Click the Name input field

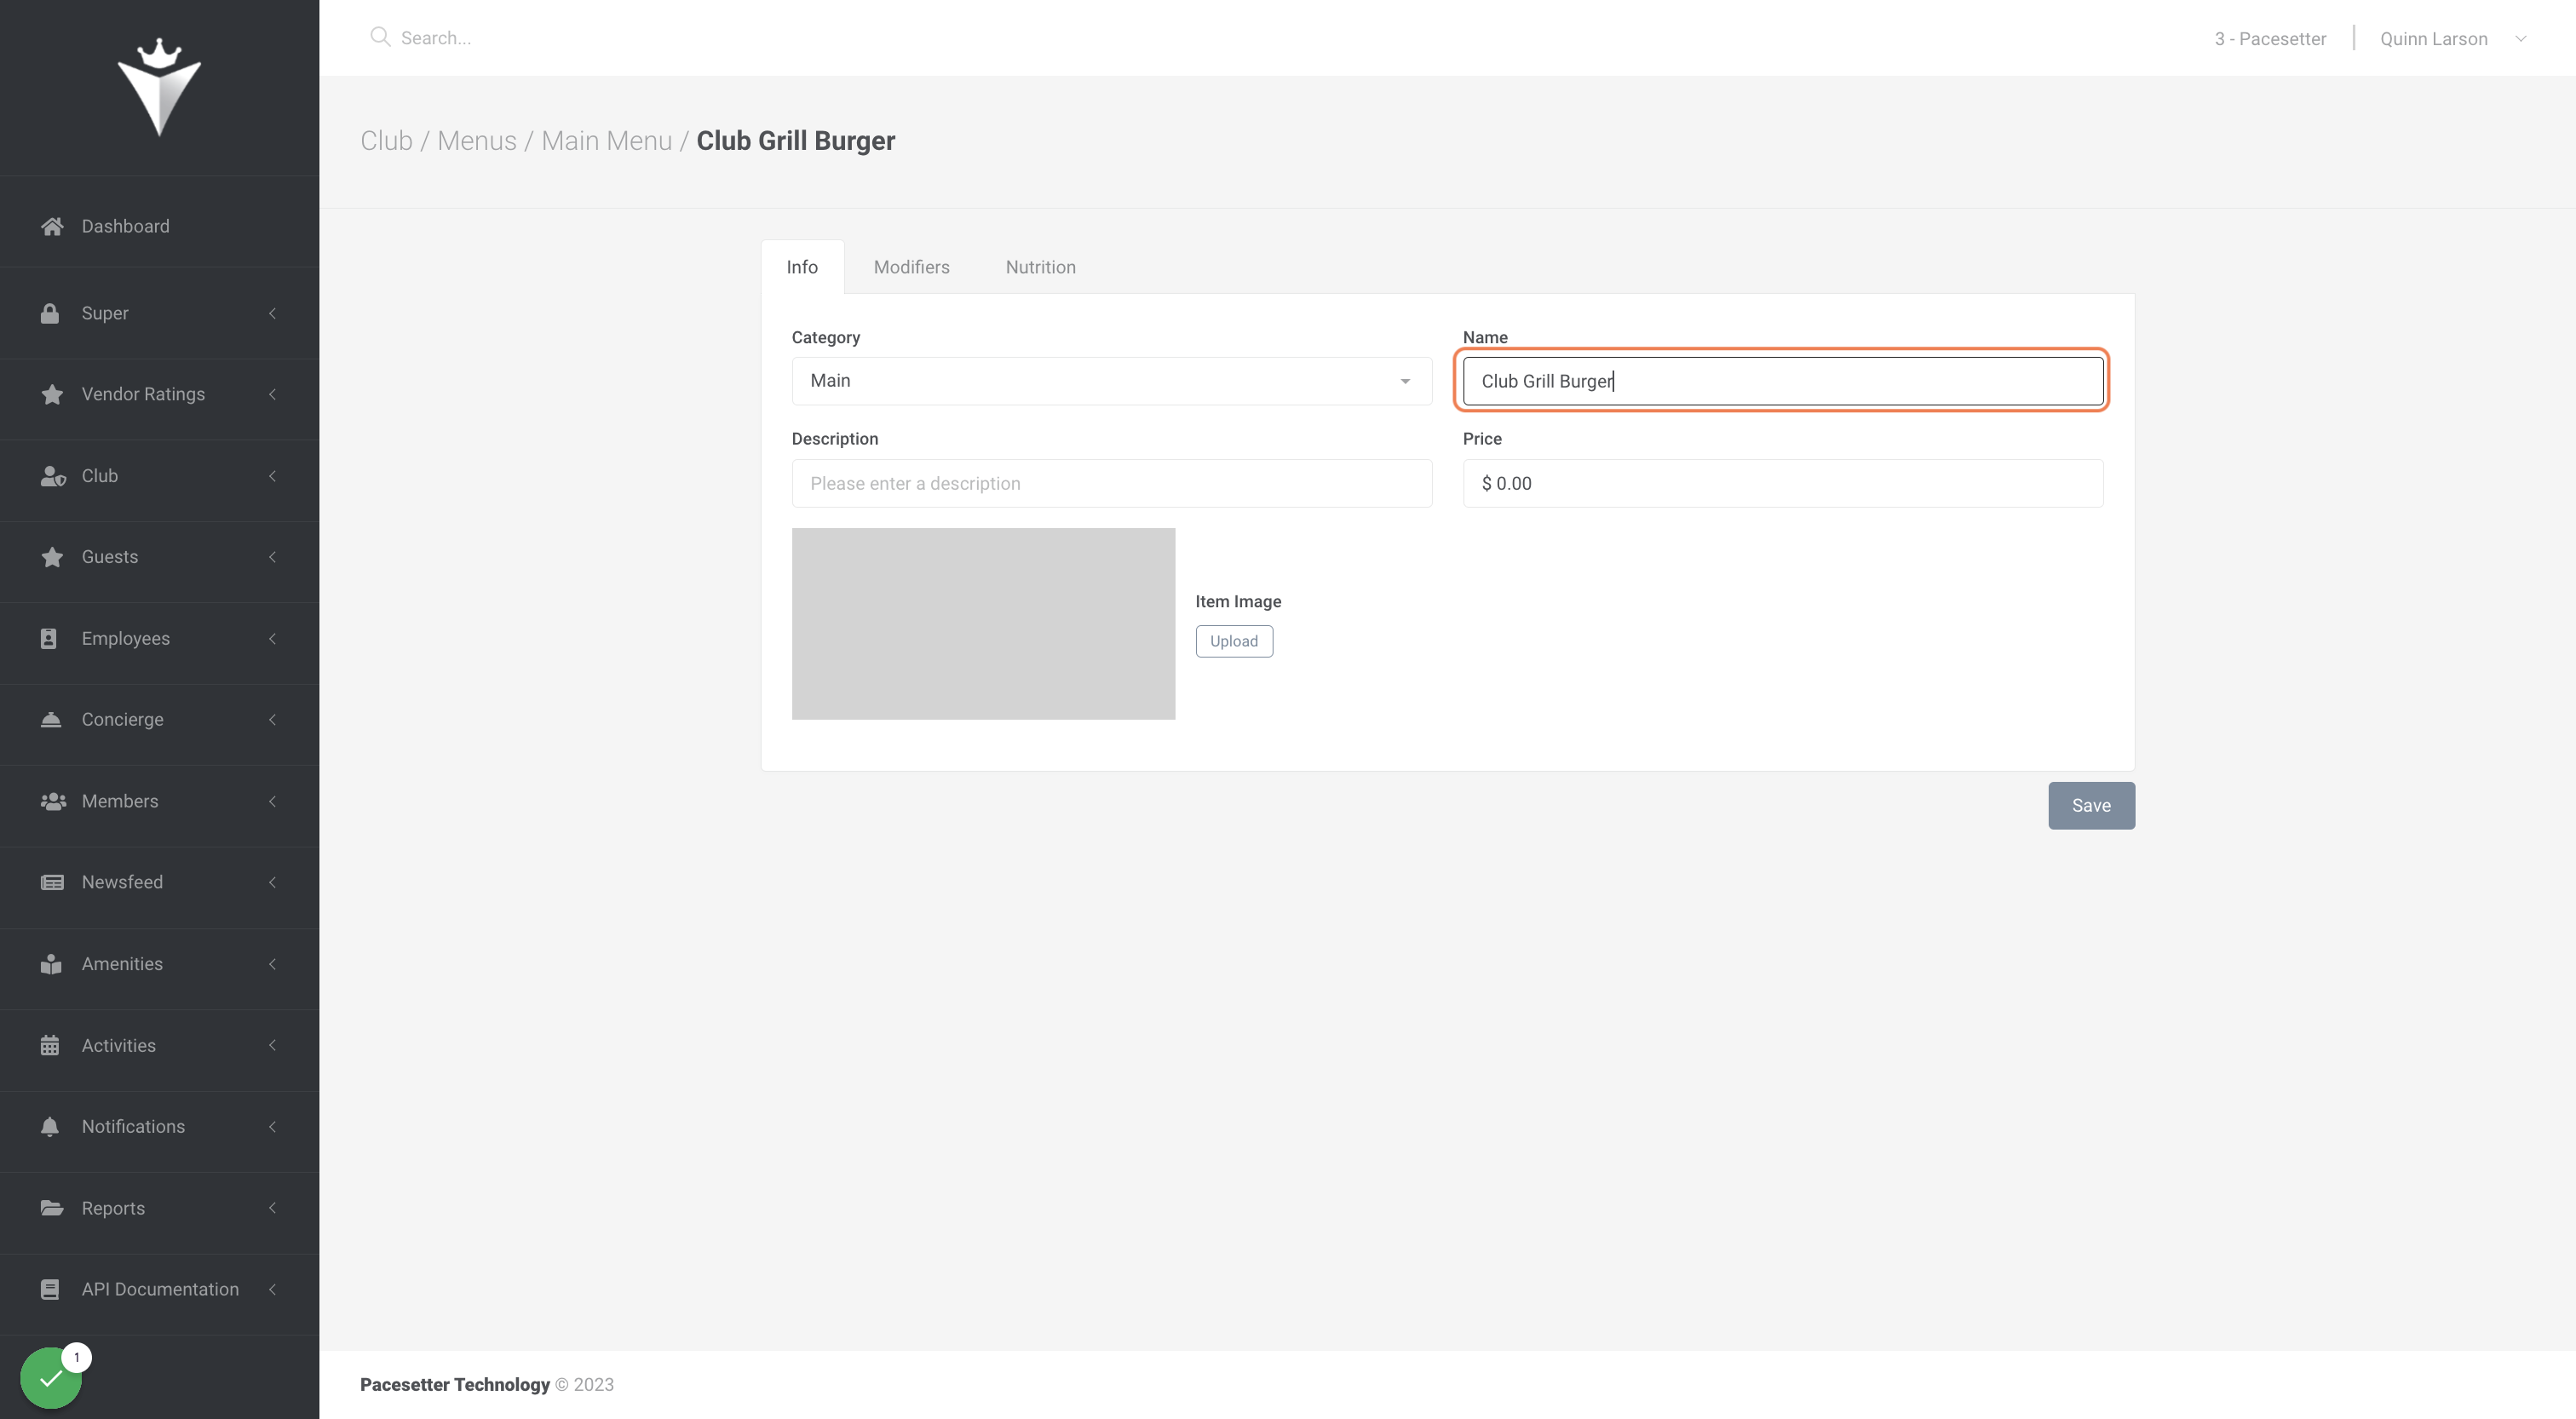[x=1782, y=381]
